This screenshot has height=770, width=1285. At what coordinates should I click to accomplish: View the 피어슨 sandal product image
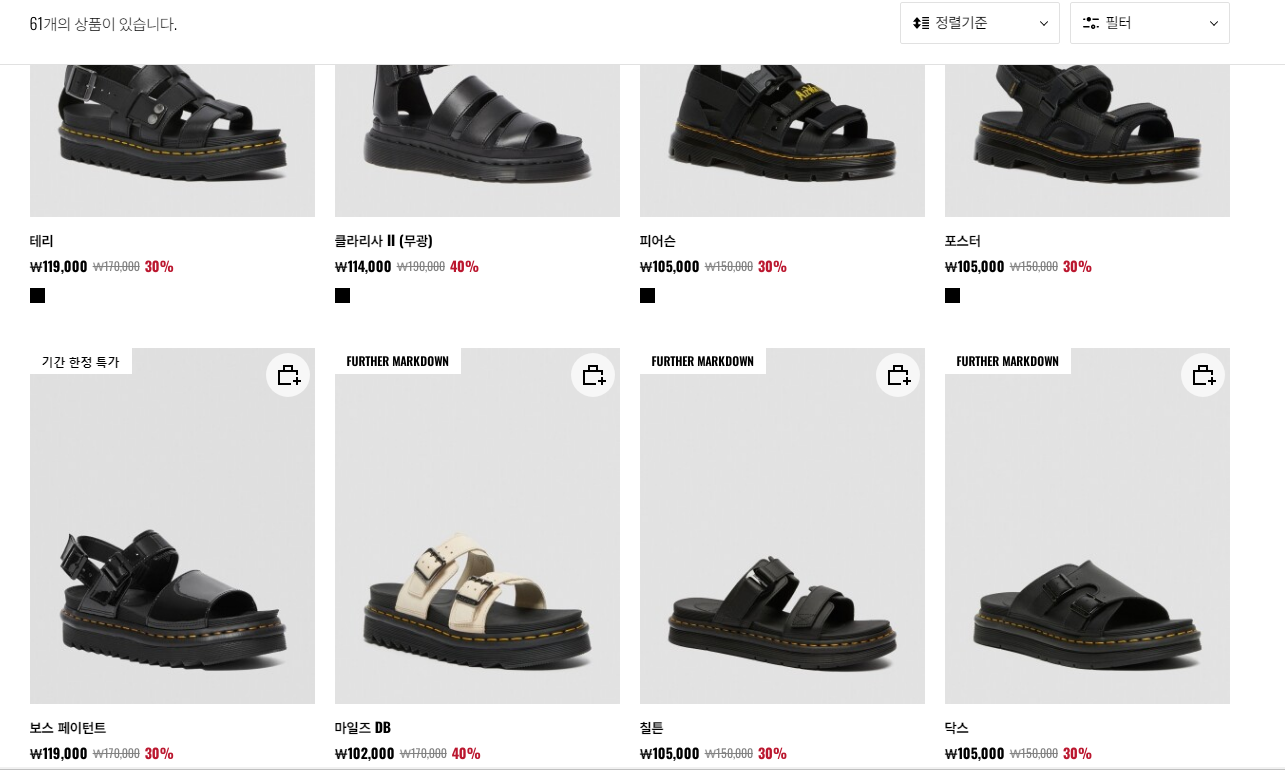click(x=782, y=140)
